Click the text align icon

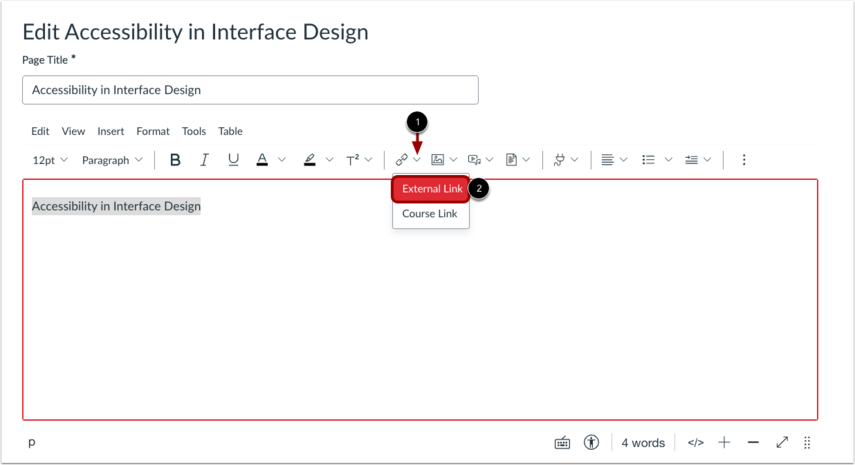pos(607,160)
